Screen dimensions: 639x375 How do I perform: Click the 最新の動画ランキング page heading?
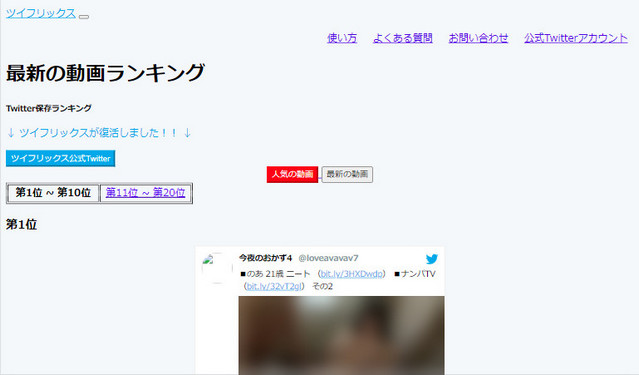(105, 73)
